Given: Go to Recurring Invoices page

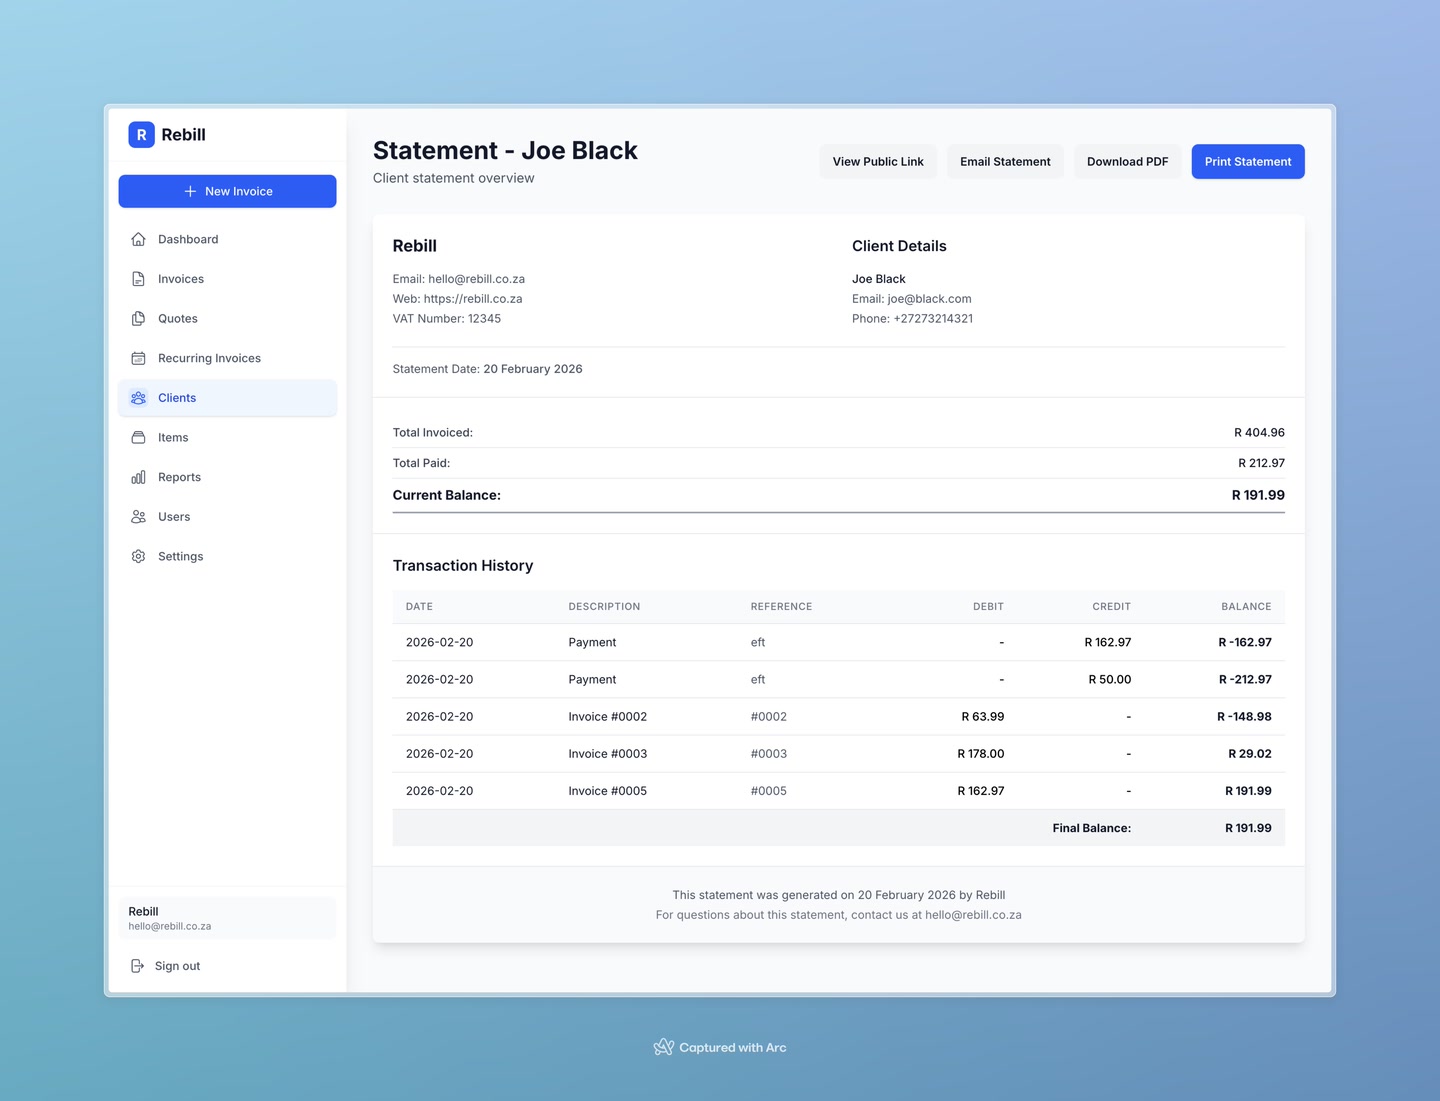Looking at the screenshot, I should [209, 358].
